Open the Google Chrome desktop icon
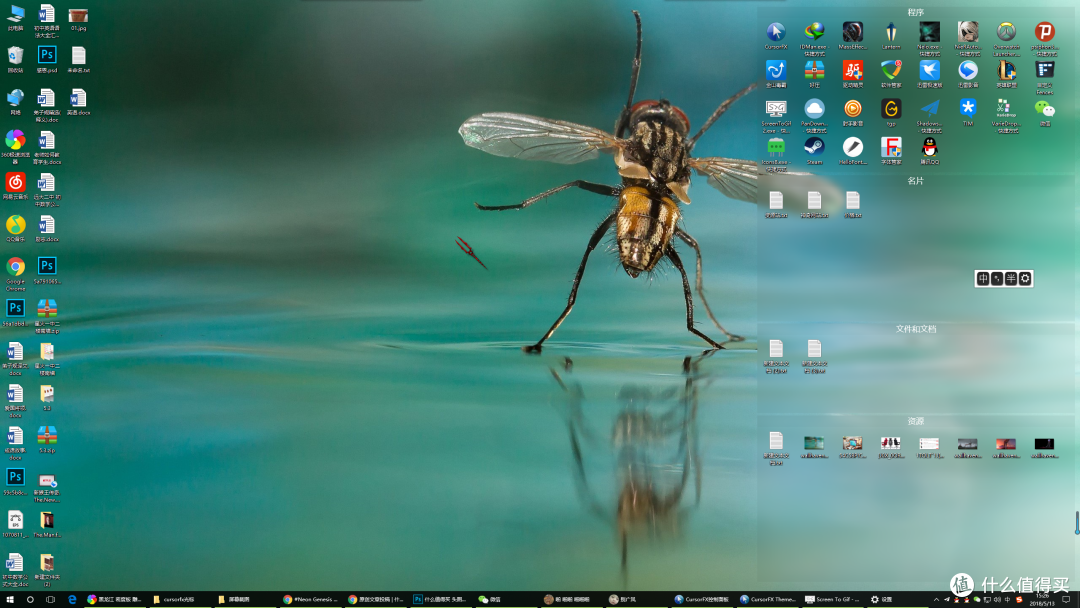Viewport: 1080px width, 608px height. 15,266
